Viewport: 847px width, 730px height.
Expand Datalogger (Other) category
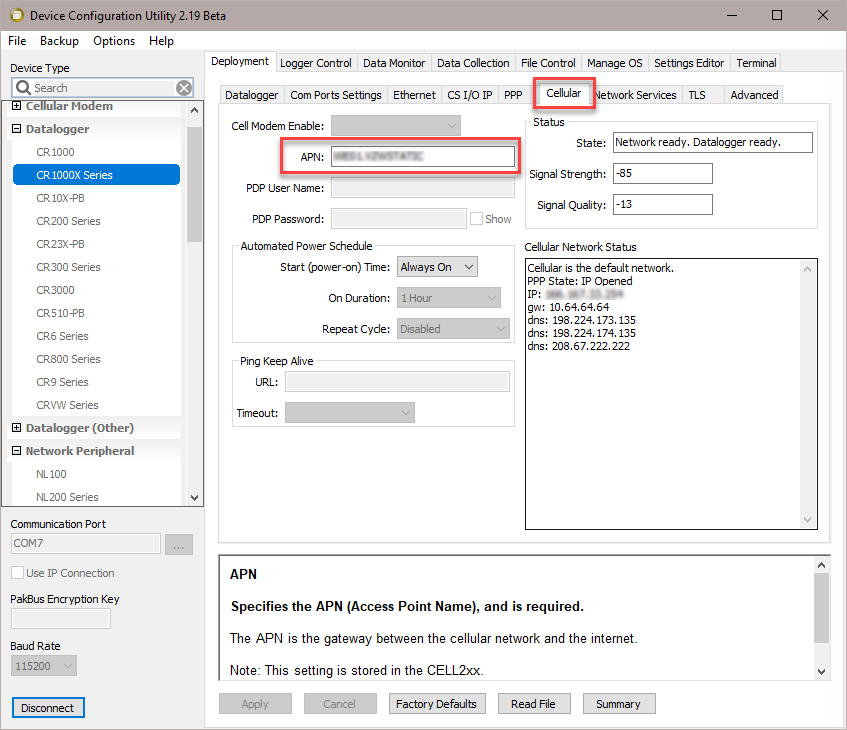(x=17, y=428)
